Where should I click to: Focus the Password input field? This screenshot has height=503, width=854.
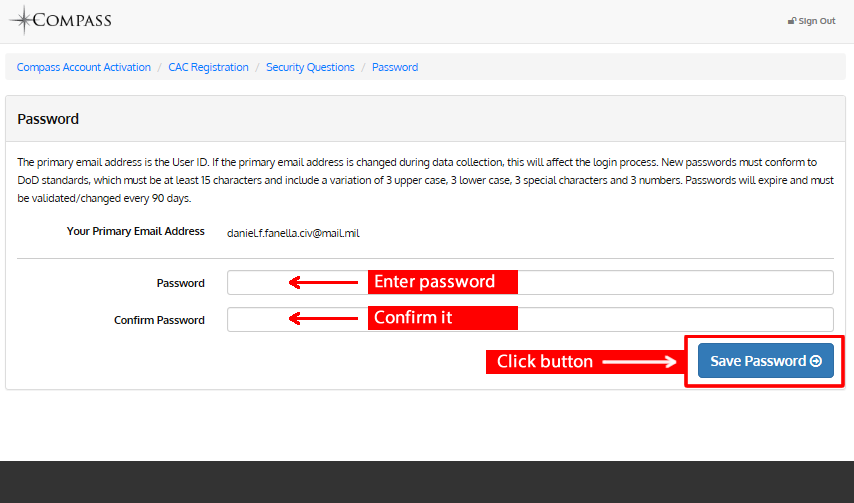530,283
